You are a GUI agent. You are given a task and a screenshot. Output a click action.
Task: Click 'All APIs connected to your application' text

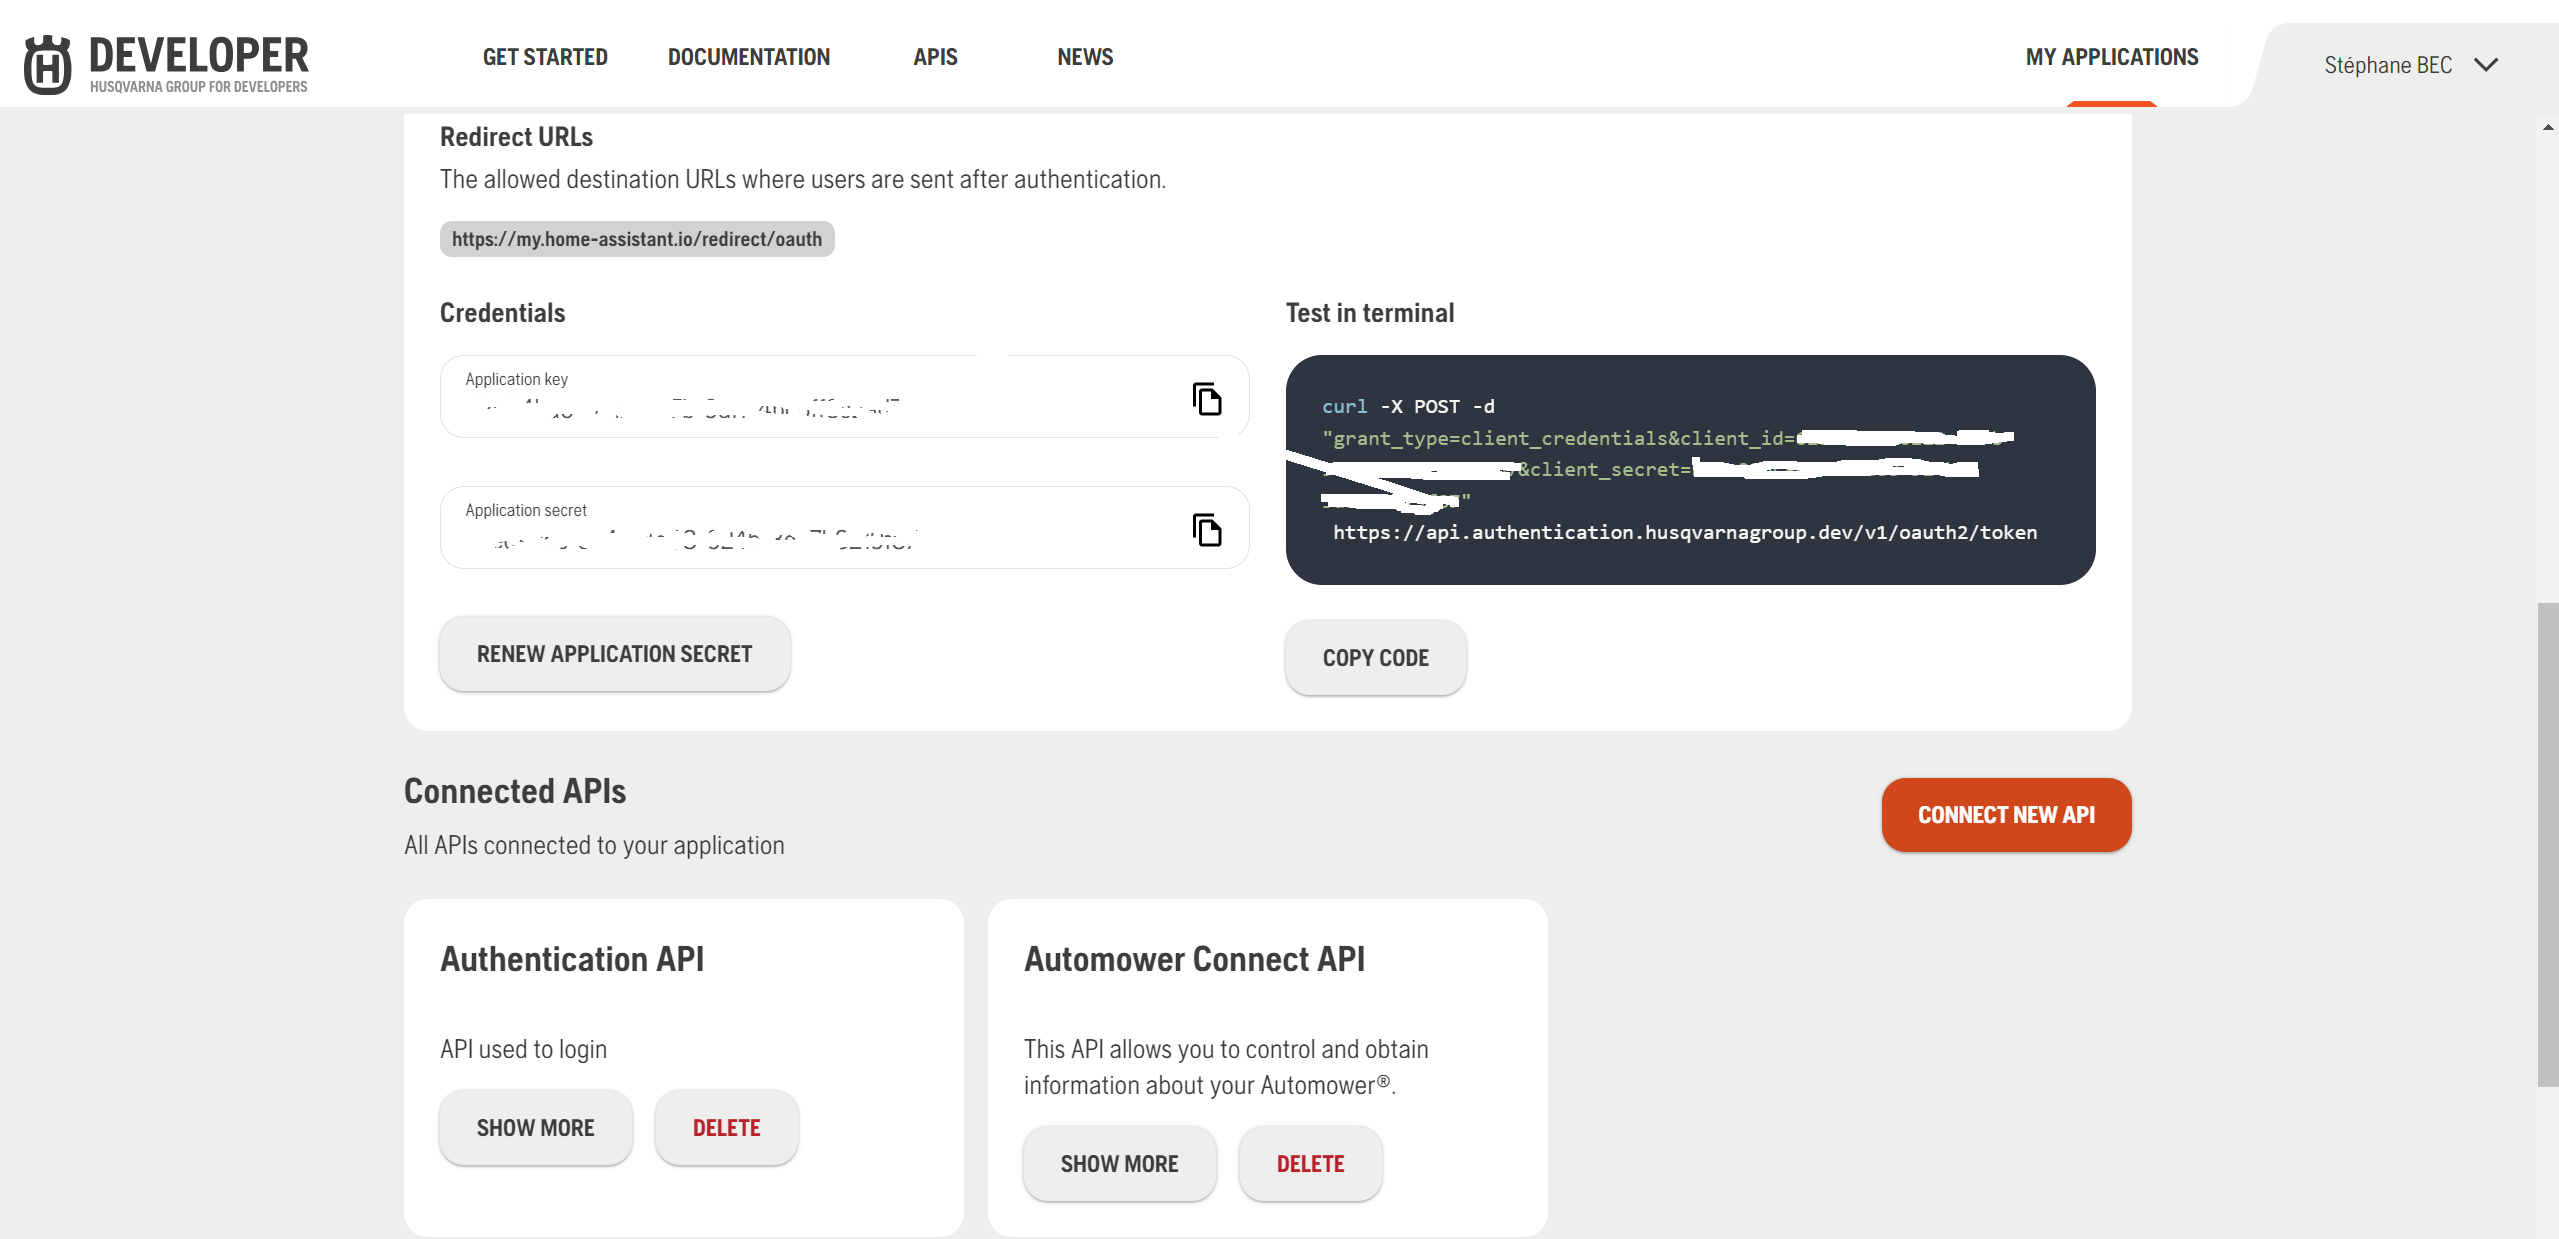[x=594, y=845]
